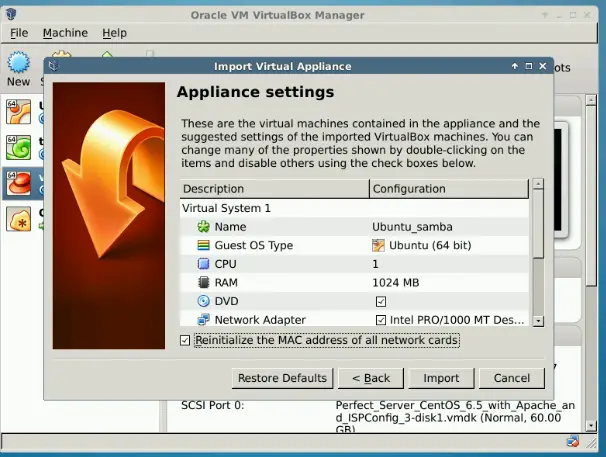This screenshot has height=457, width=606.
Task: Uncheck the Network Adapter checkbox
Action: click(x=381, y=320)
